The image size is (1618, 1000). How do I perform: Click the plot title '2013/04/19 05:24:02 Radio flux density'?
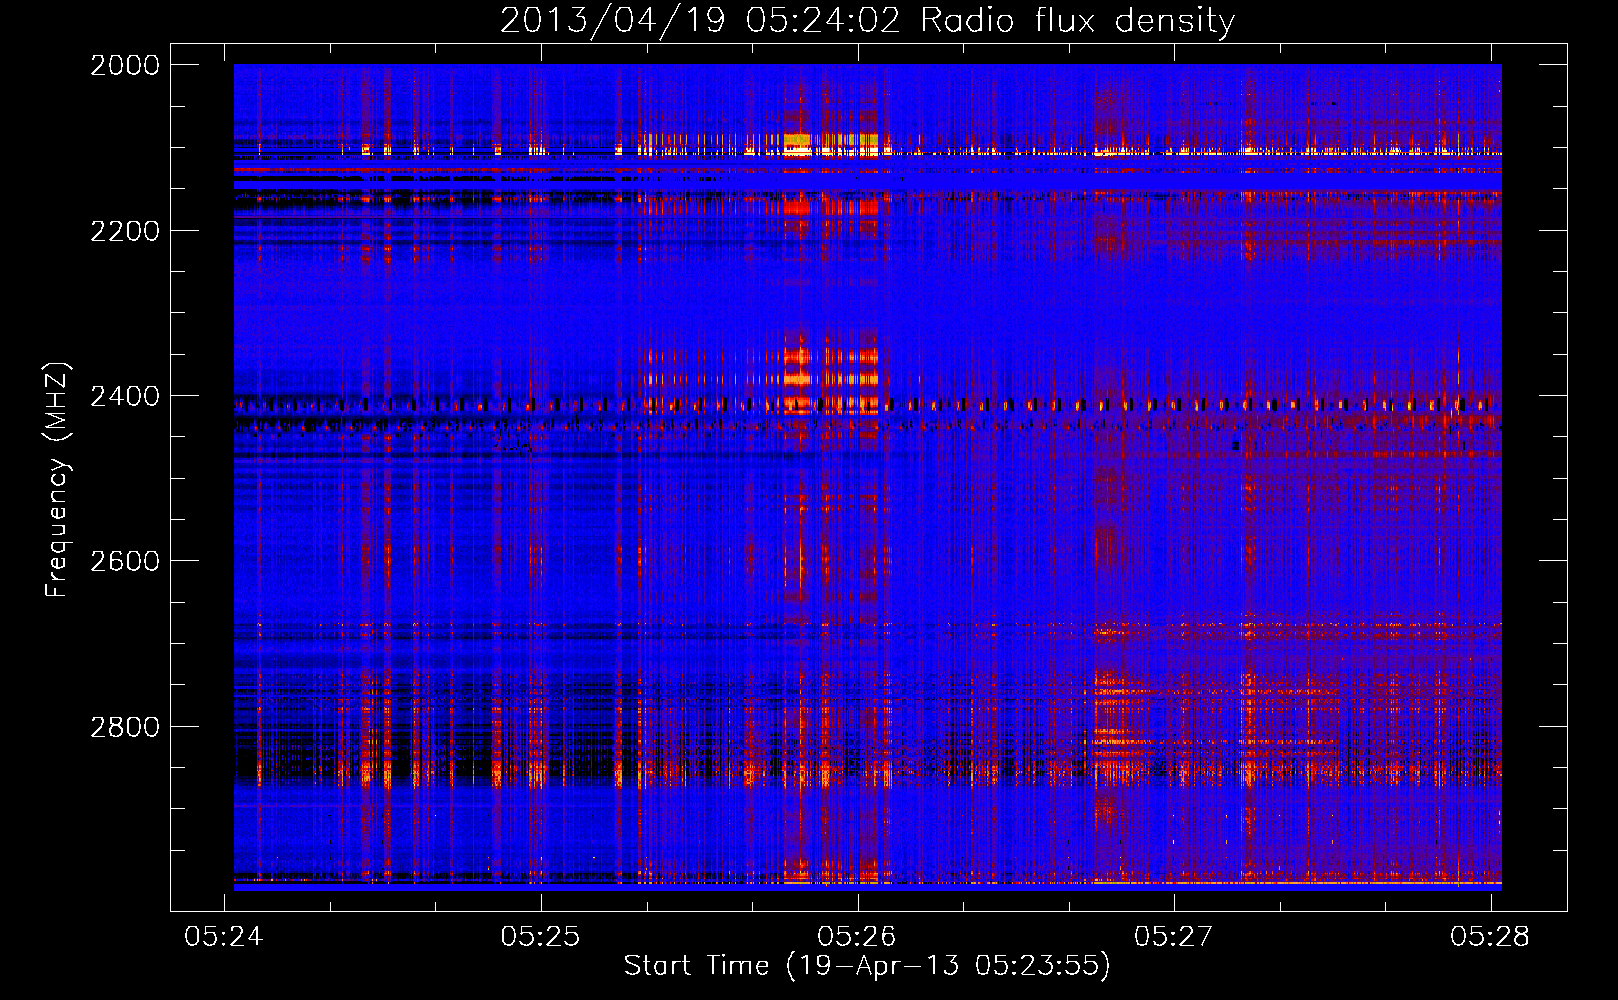pos(867,20)
